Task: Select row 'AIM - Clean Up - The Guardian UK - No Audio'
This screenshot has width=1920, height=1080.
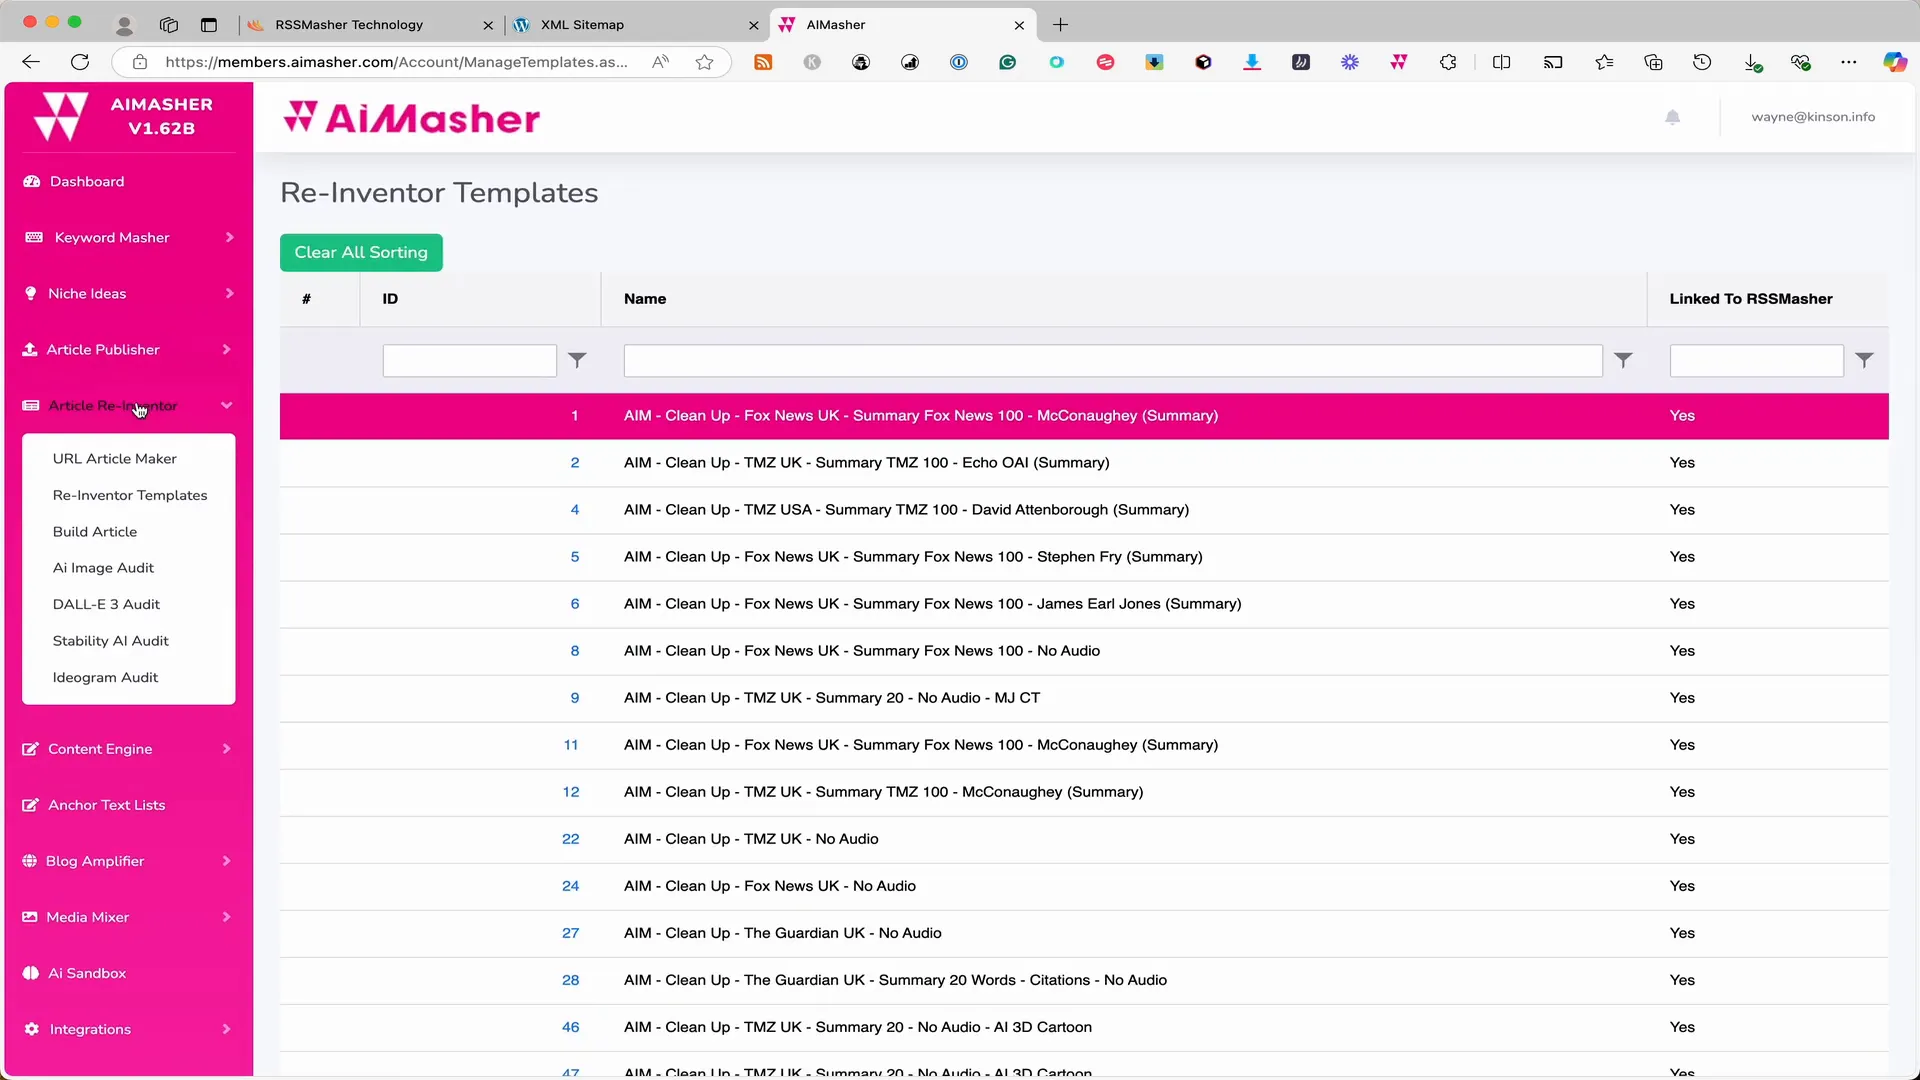Action: coord(1084,933)
